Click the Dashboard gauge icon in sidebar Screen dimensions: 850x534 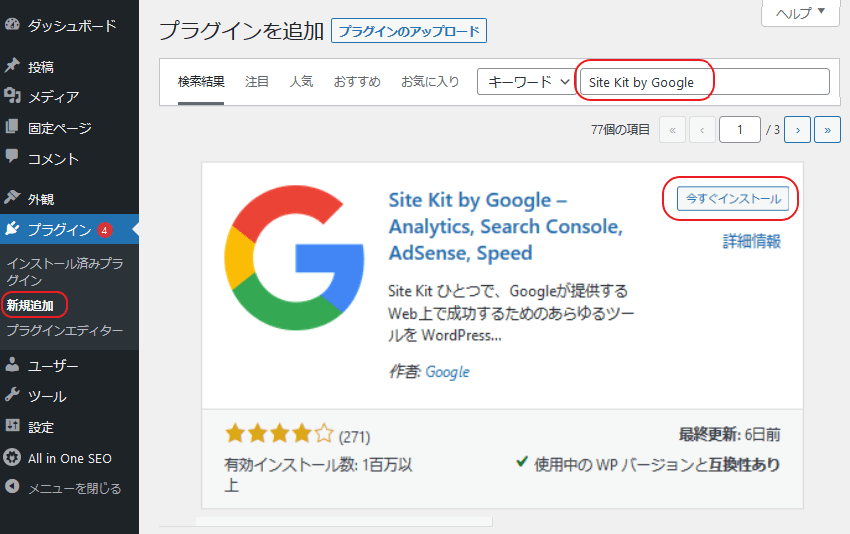click(x=12, y=25)
